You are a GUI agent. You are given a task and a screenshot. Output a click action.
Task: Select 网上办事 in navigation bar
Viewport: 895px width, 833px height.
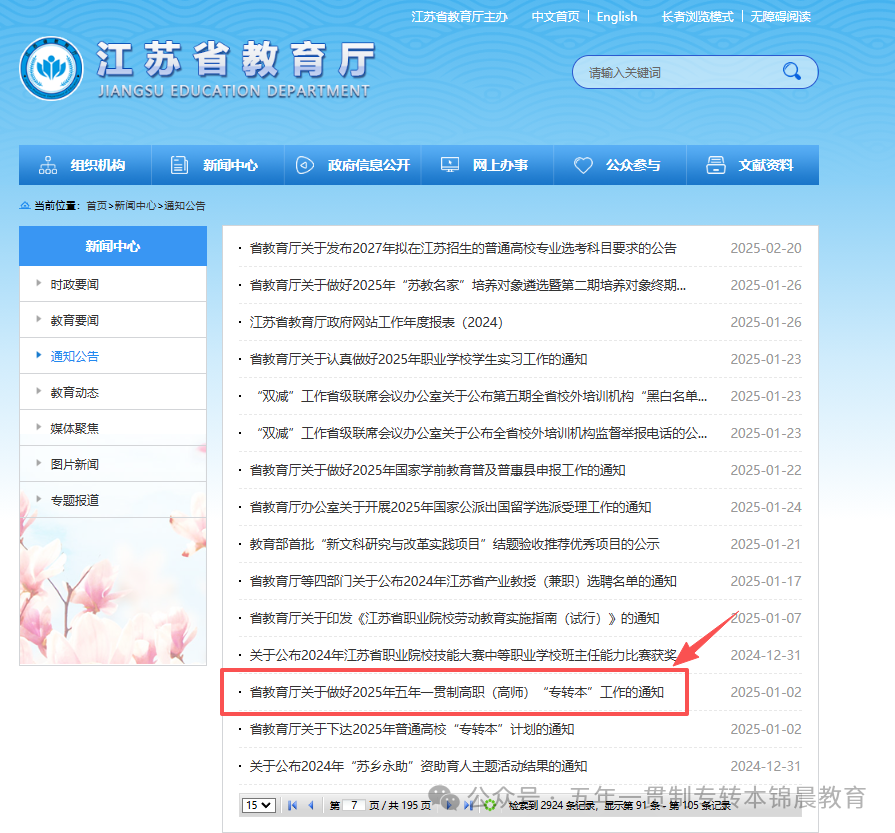pyautogui.click(x=487, y=165)
